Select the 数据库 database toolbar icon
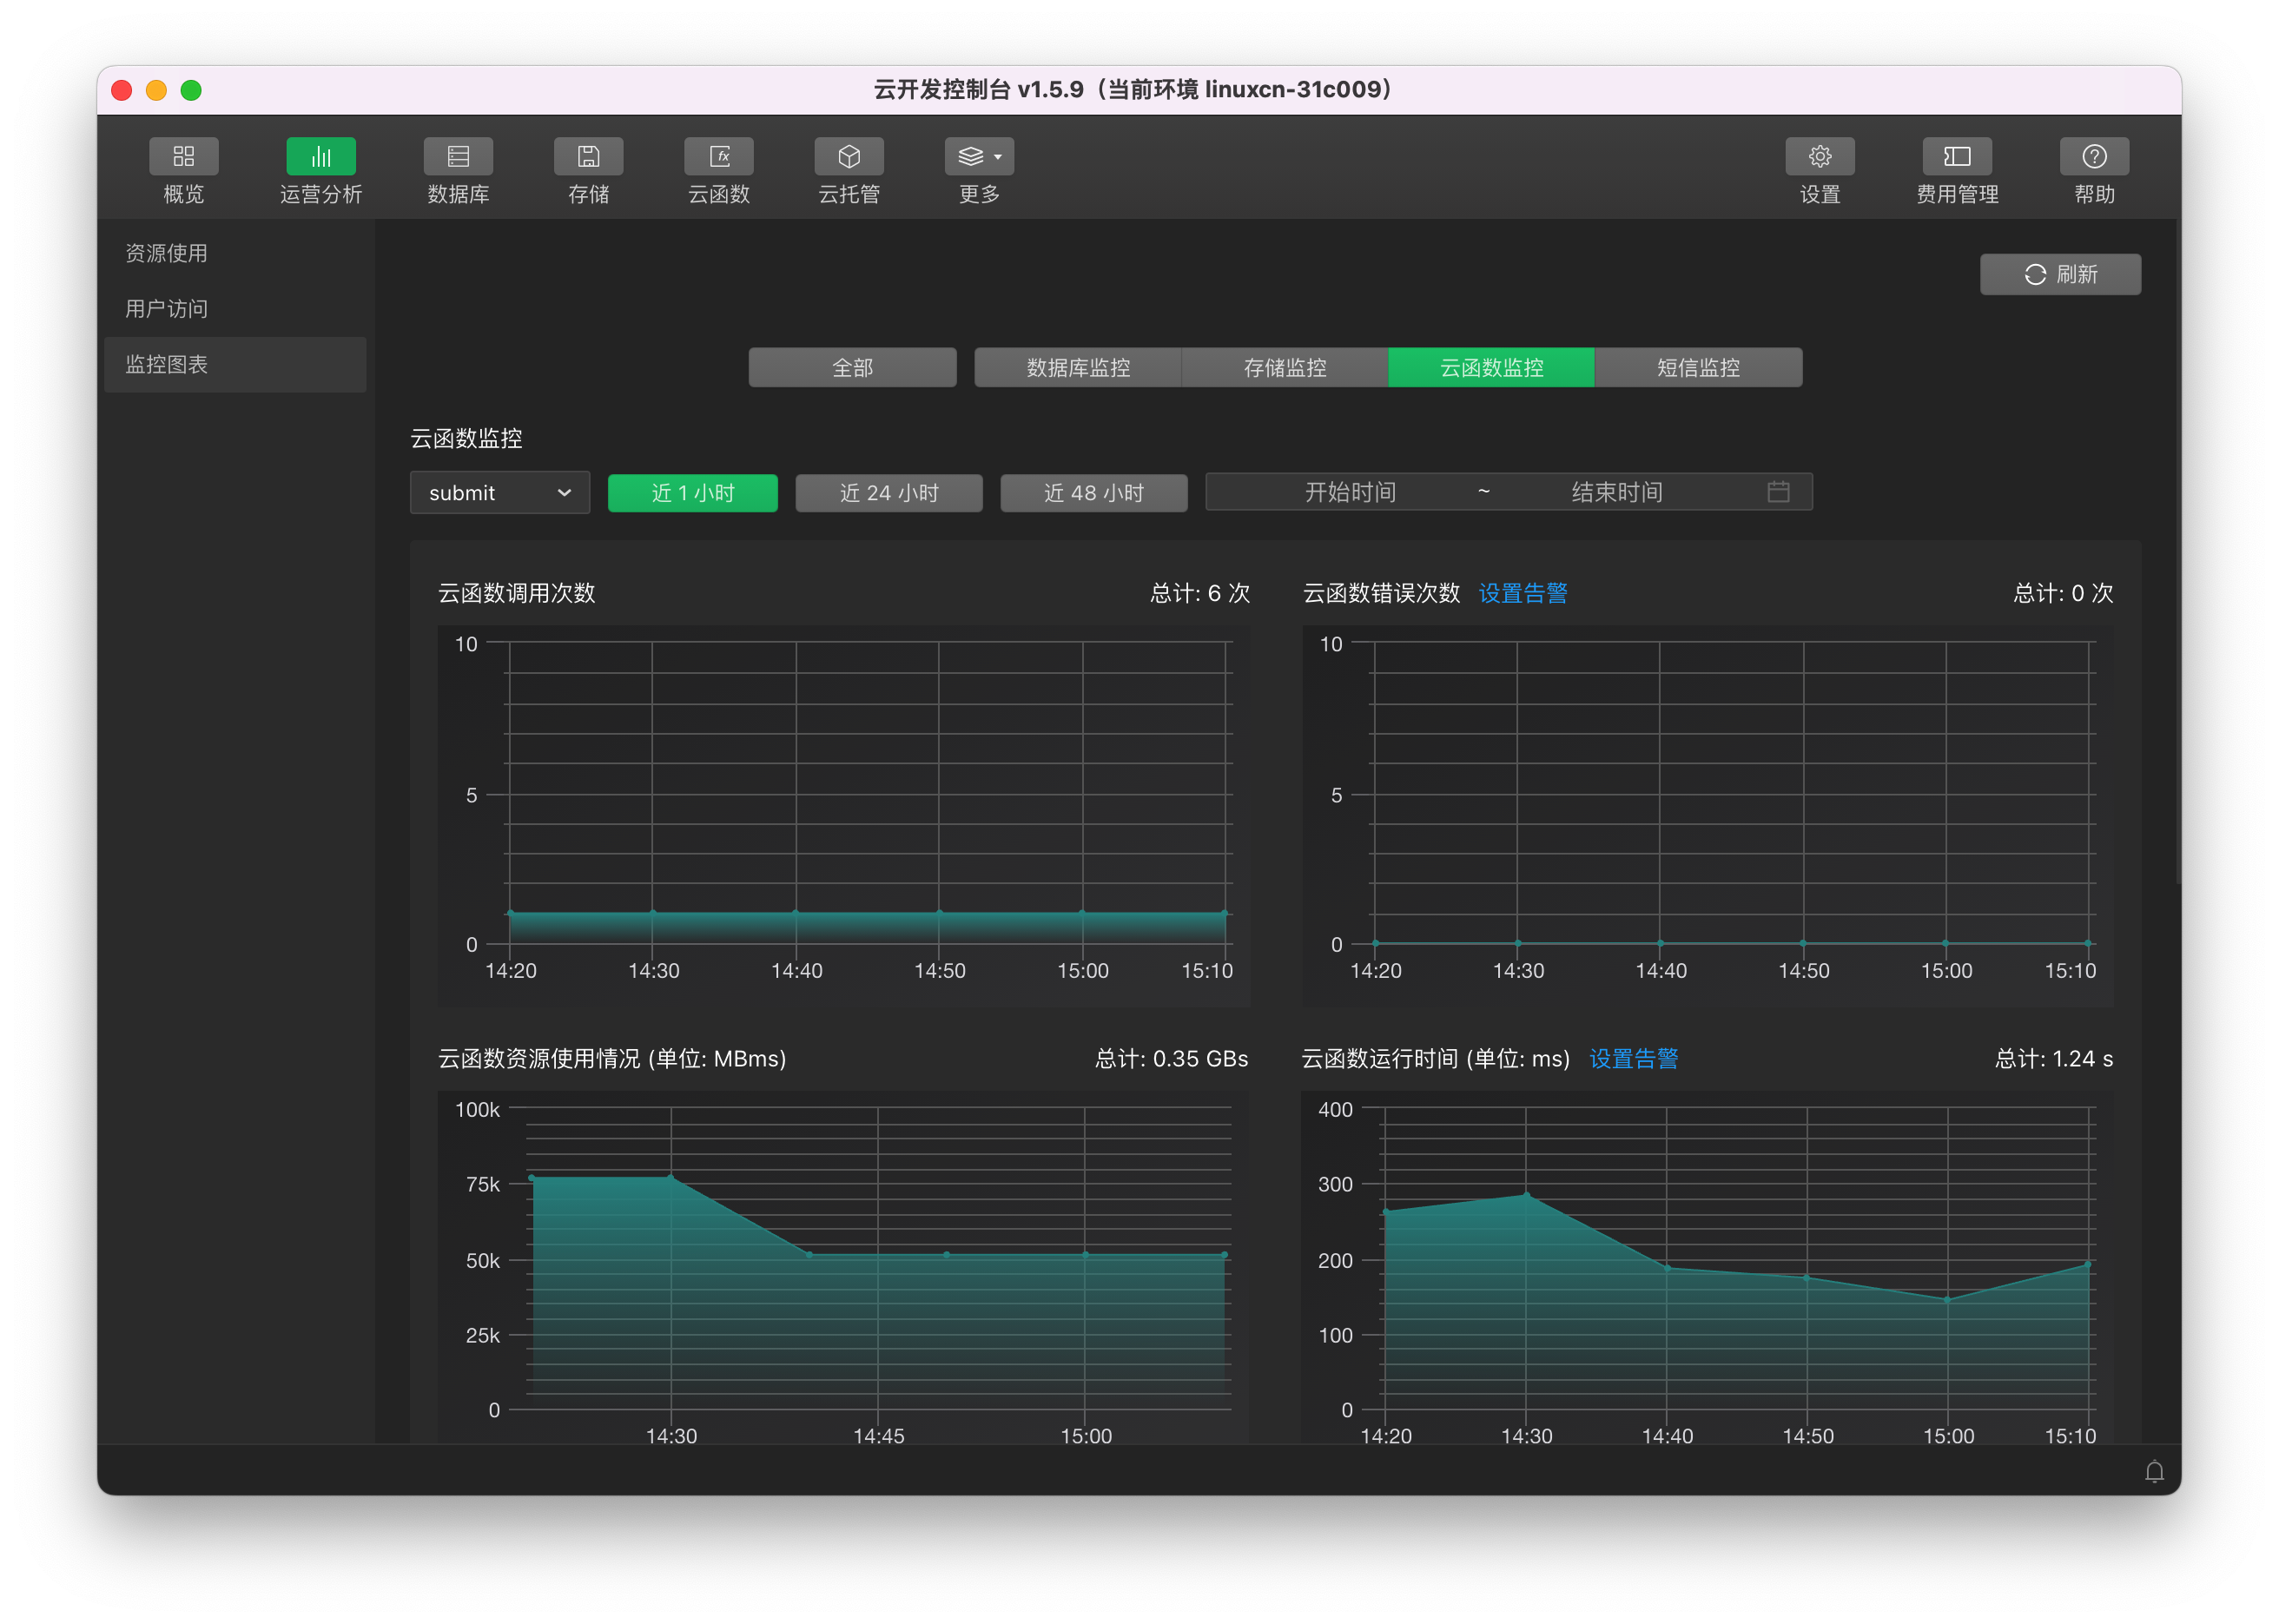The image size is (2279, 1624). pyautogui.click(x=458, y=157)
